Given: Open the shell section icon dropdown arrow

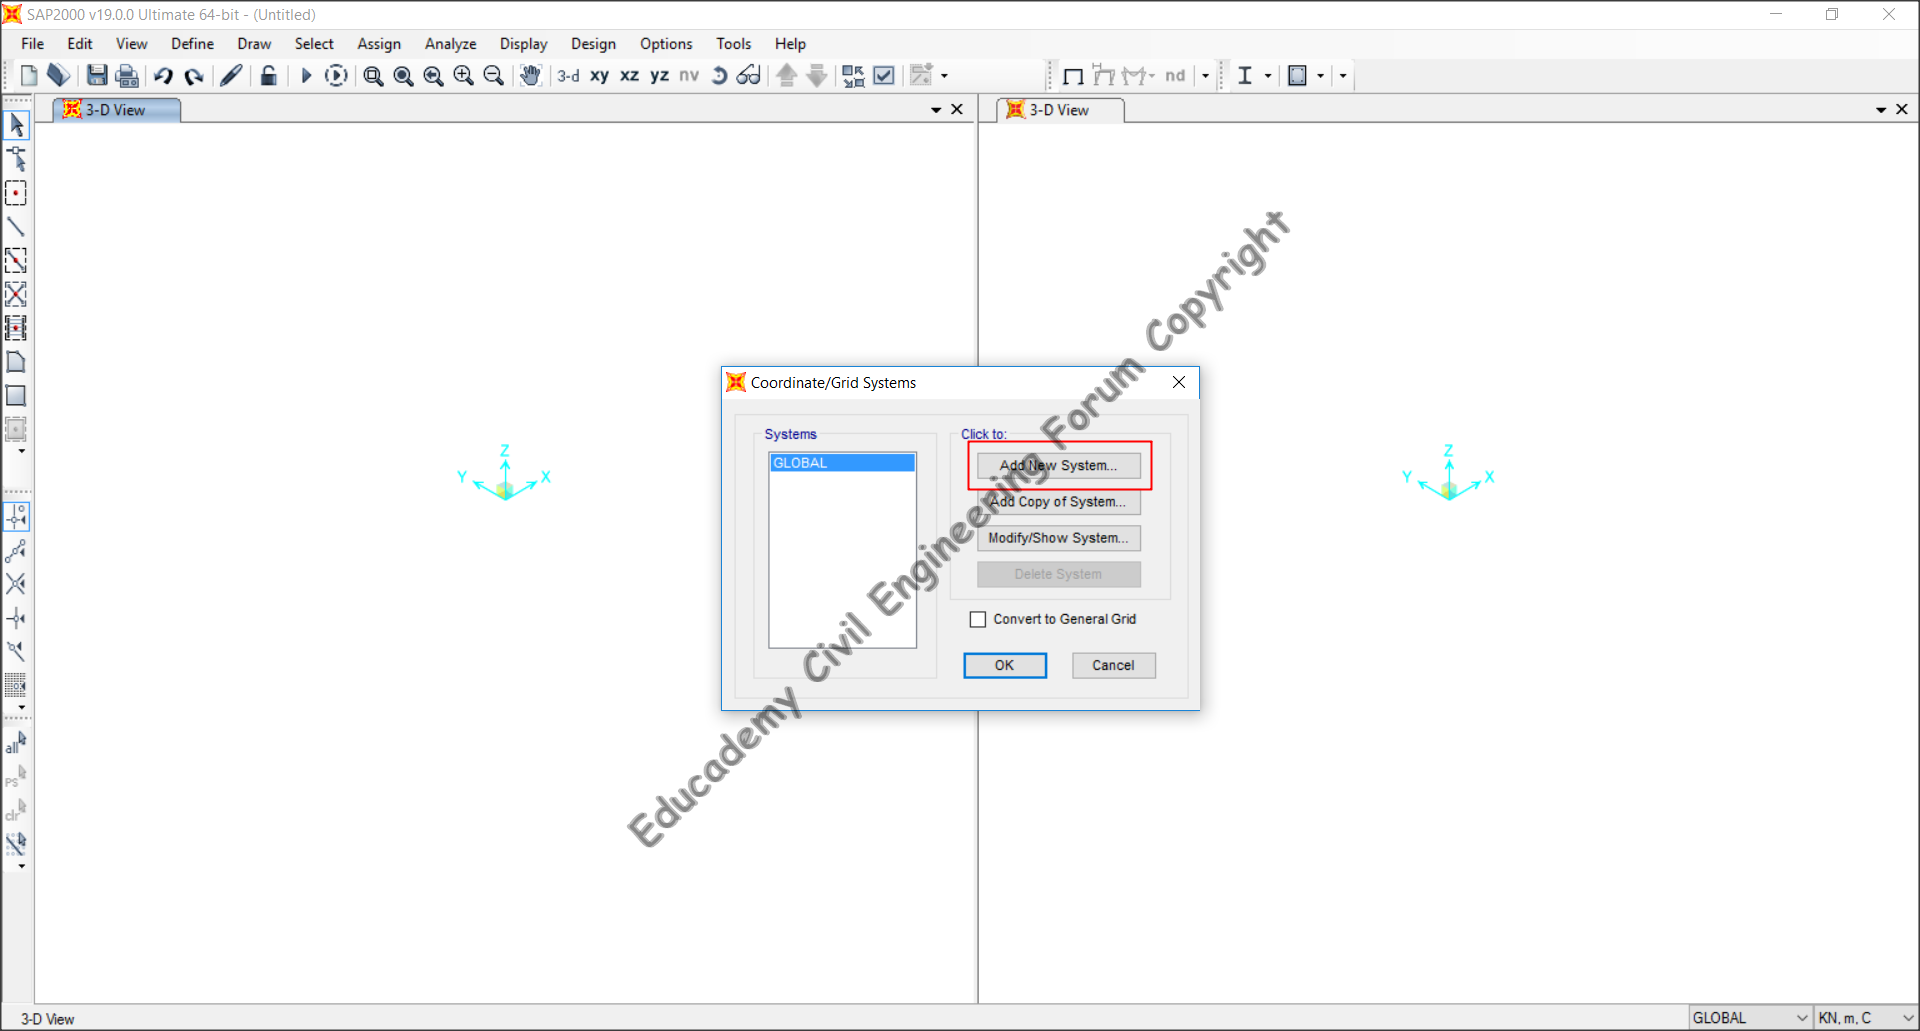Looking at the screenshot, I should (1320, 75).
